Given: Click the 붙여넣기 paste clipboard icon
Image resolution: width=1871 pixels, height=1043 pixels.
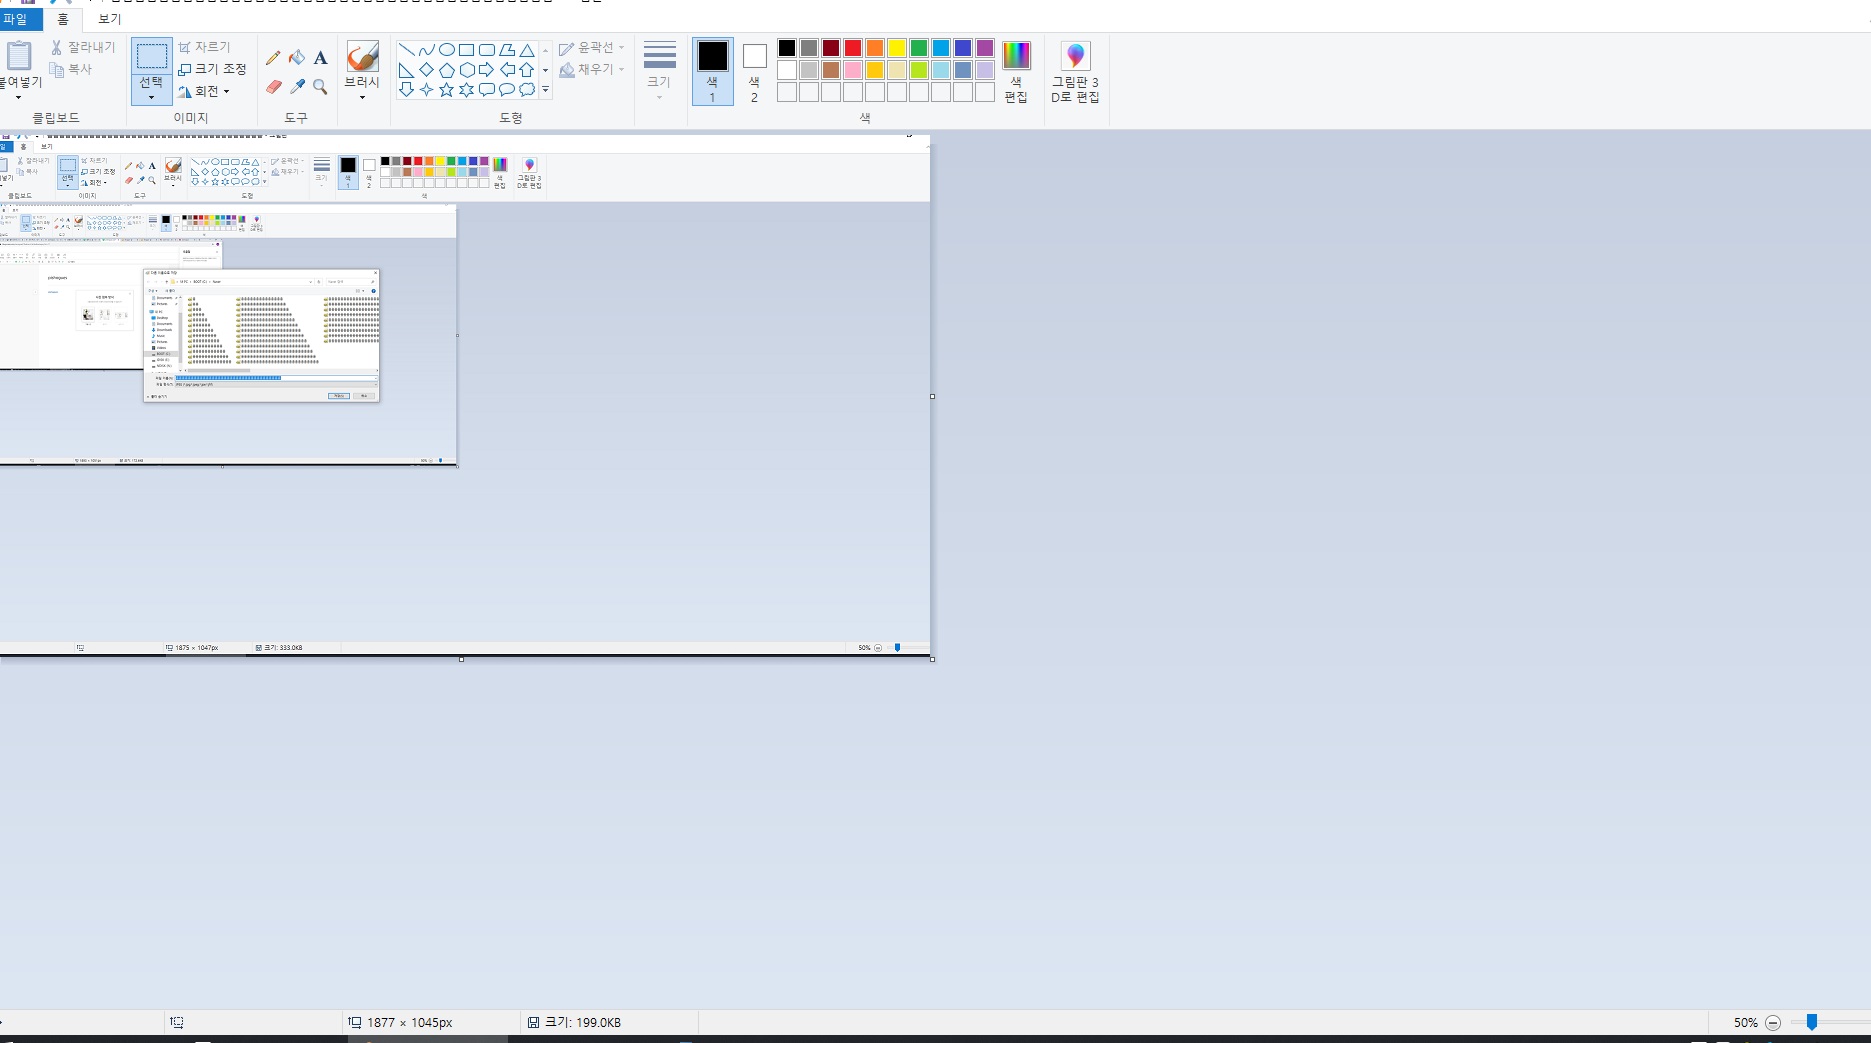Looking at the screenshot, I should coord(19,56).
